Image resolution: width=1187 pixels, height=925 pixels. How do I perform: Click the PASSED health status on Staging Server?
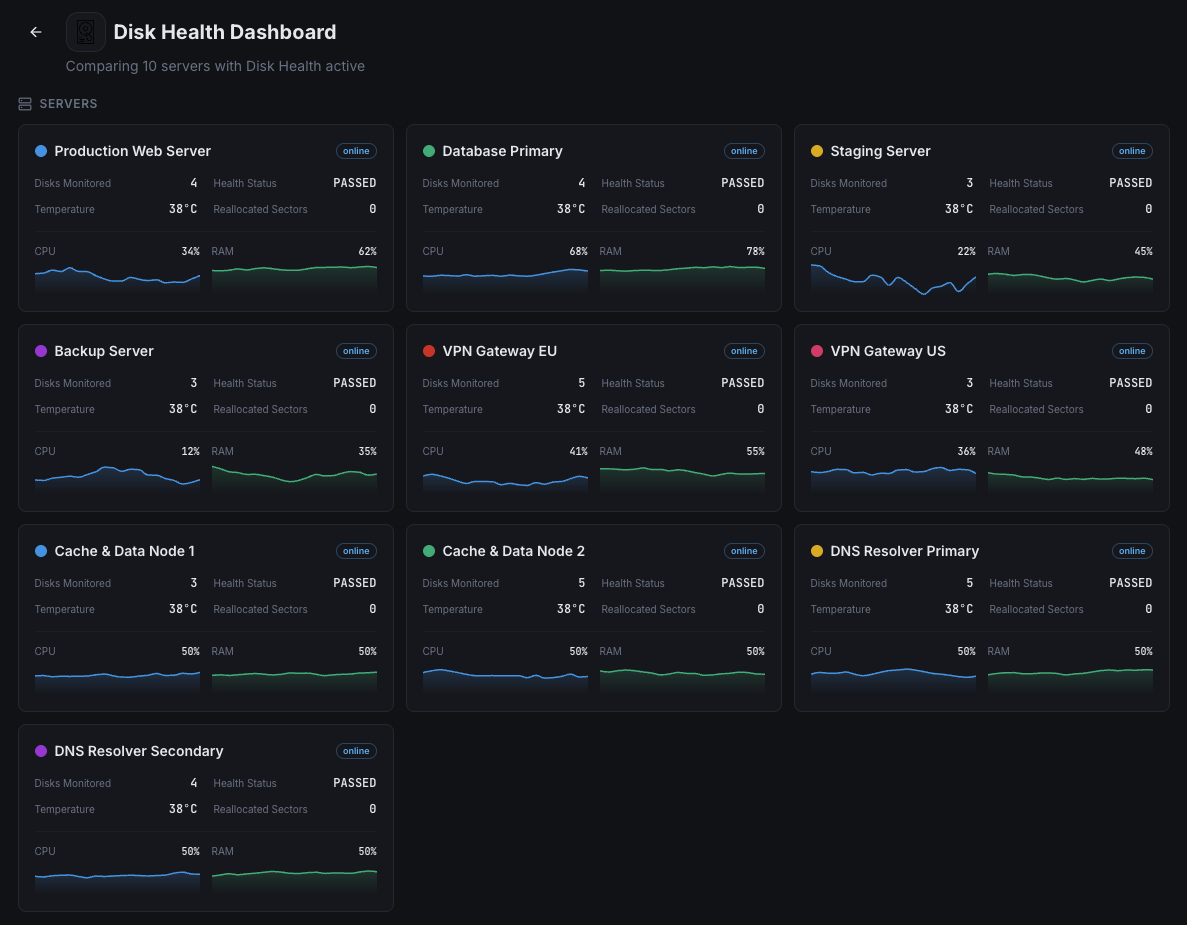tap(1130, 183)
